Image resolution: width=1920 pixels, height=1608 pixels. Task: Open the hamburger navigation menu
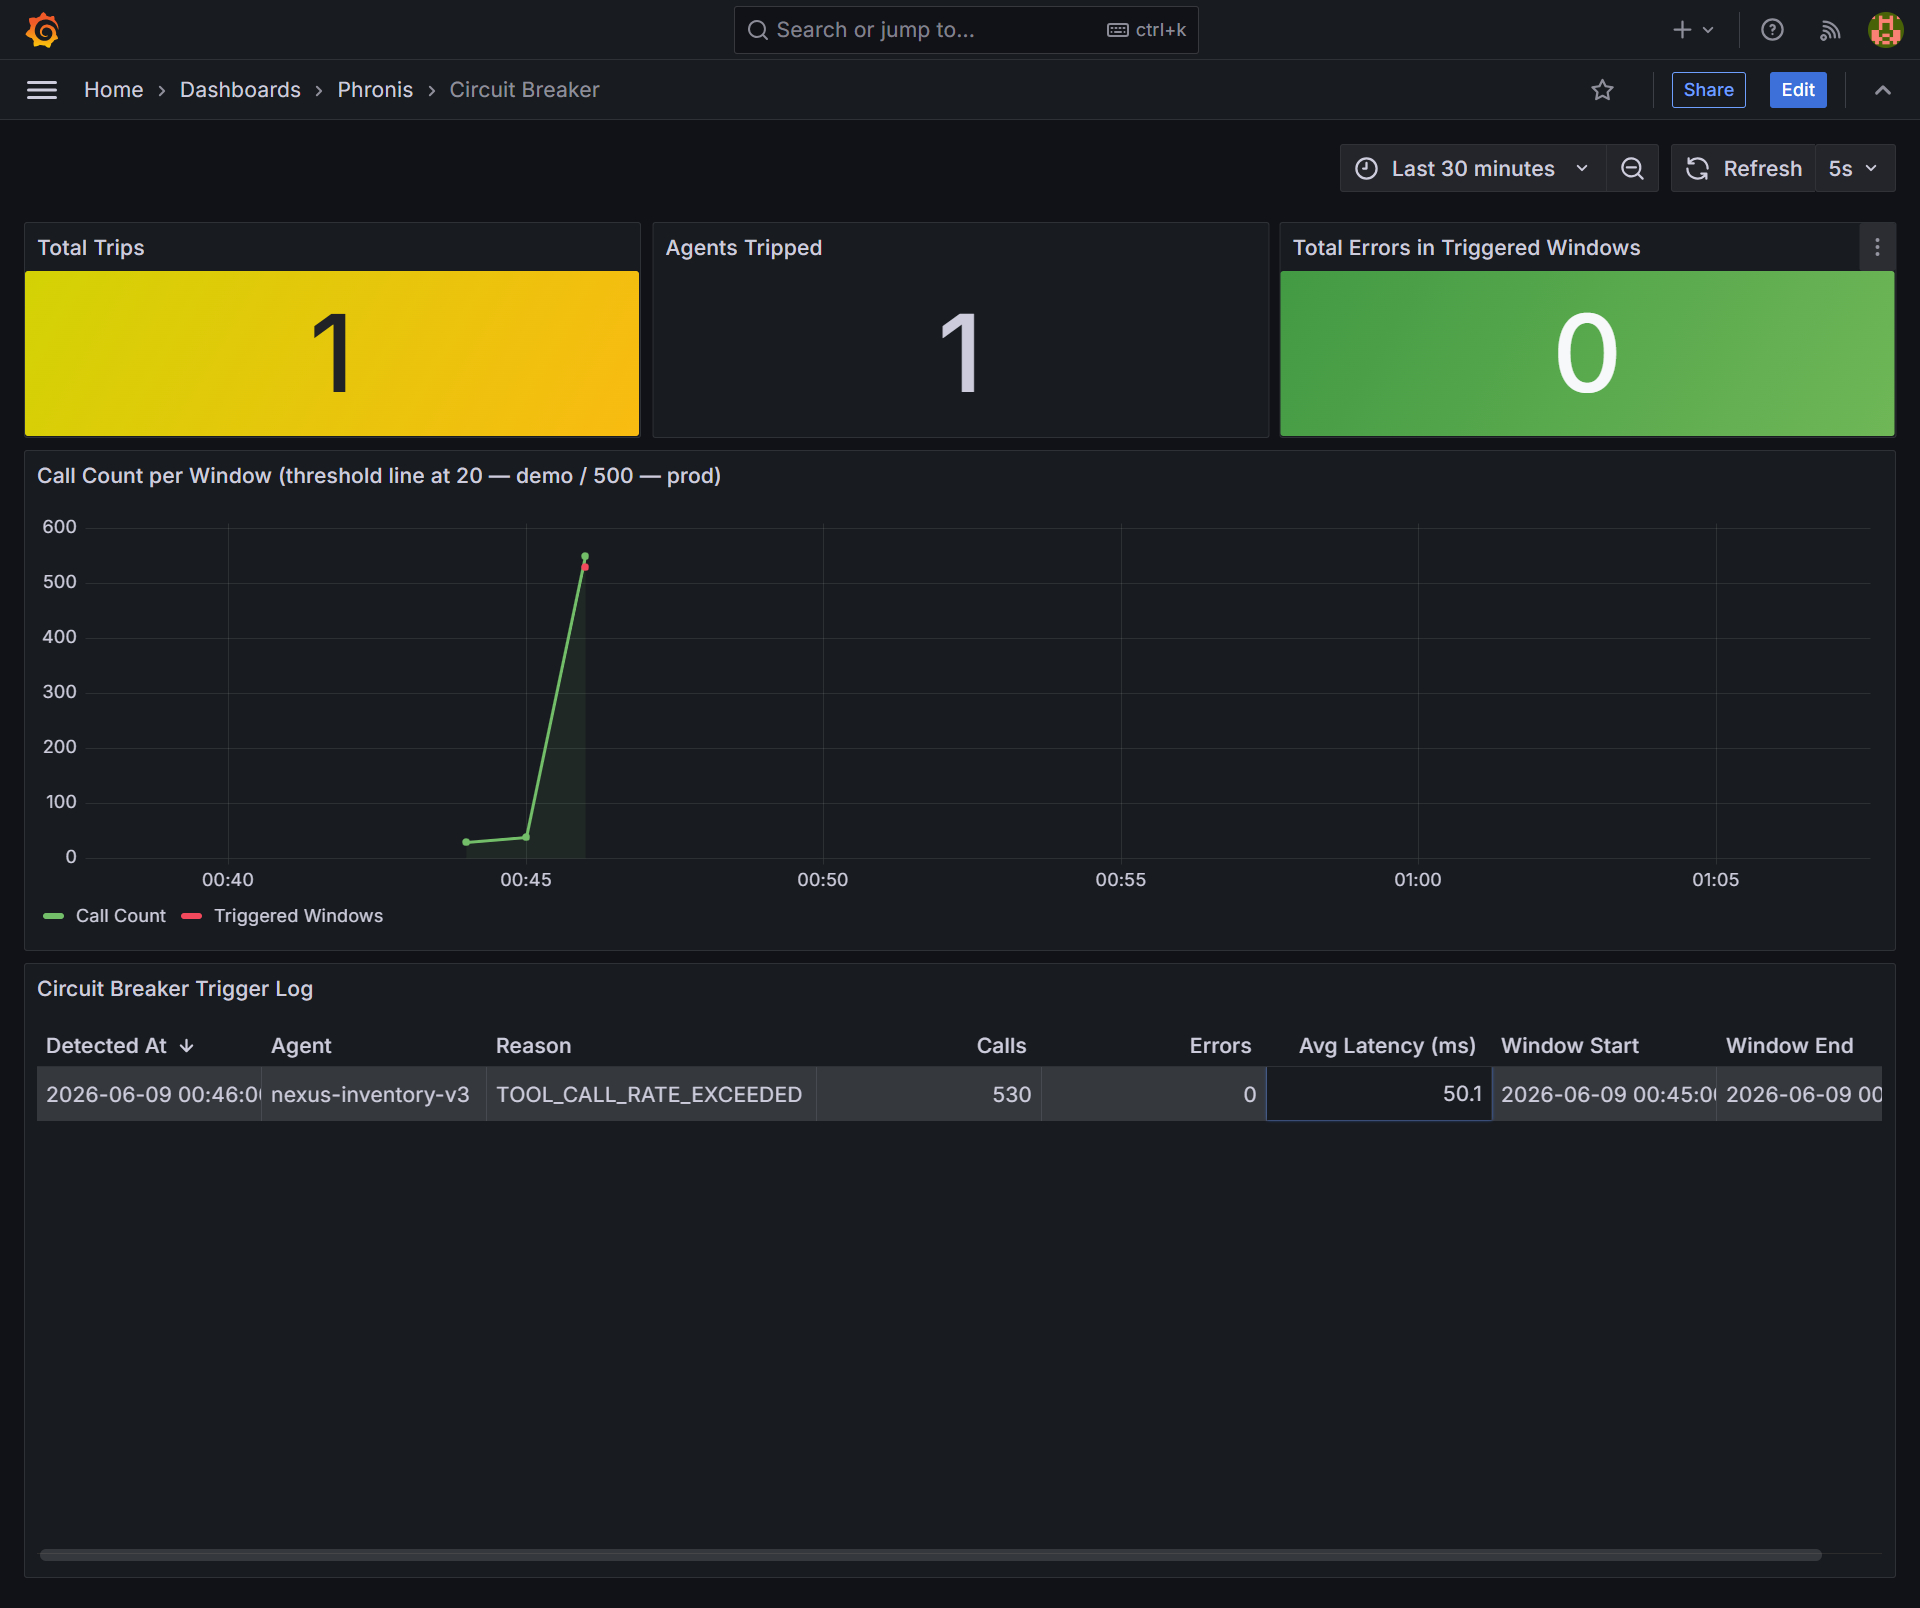coord(42,90)
